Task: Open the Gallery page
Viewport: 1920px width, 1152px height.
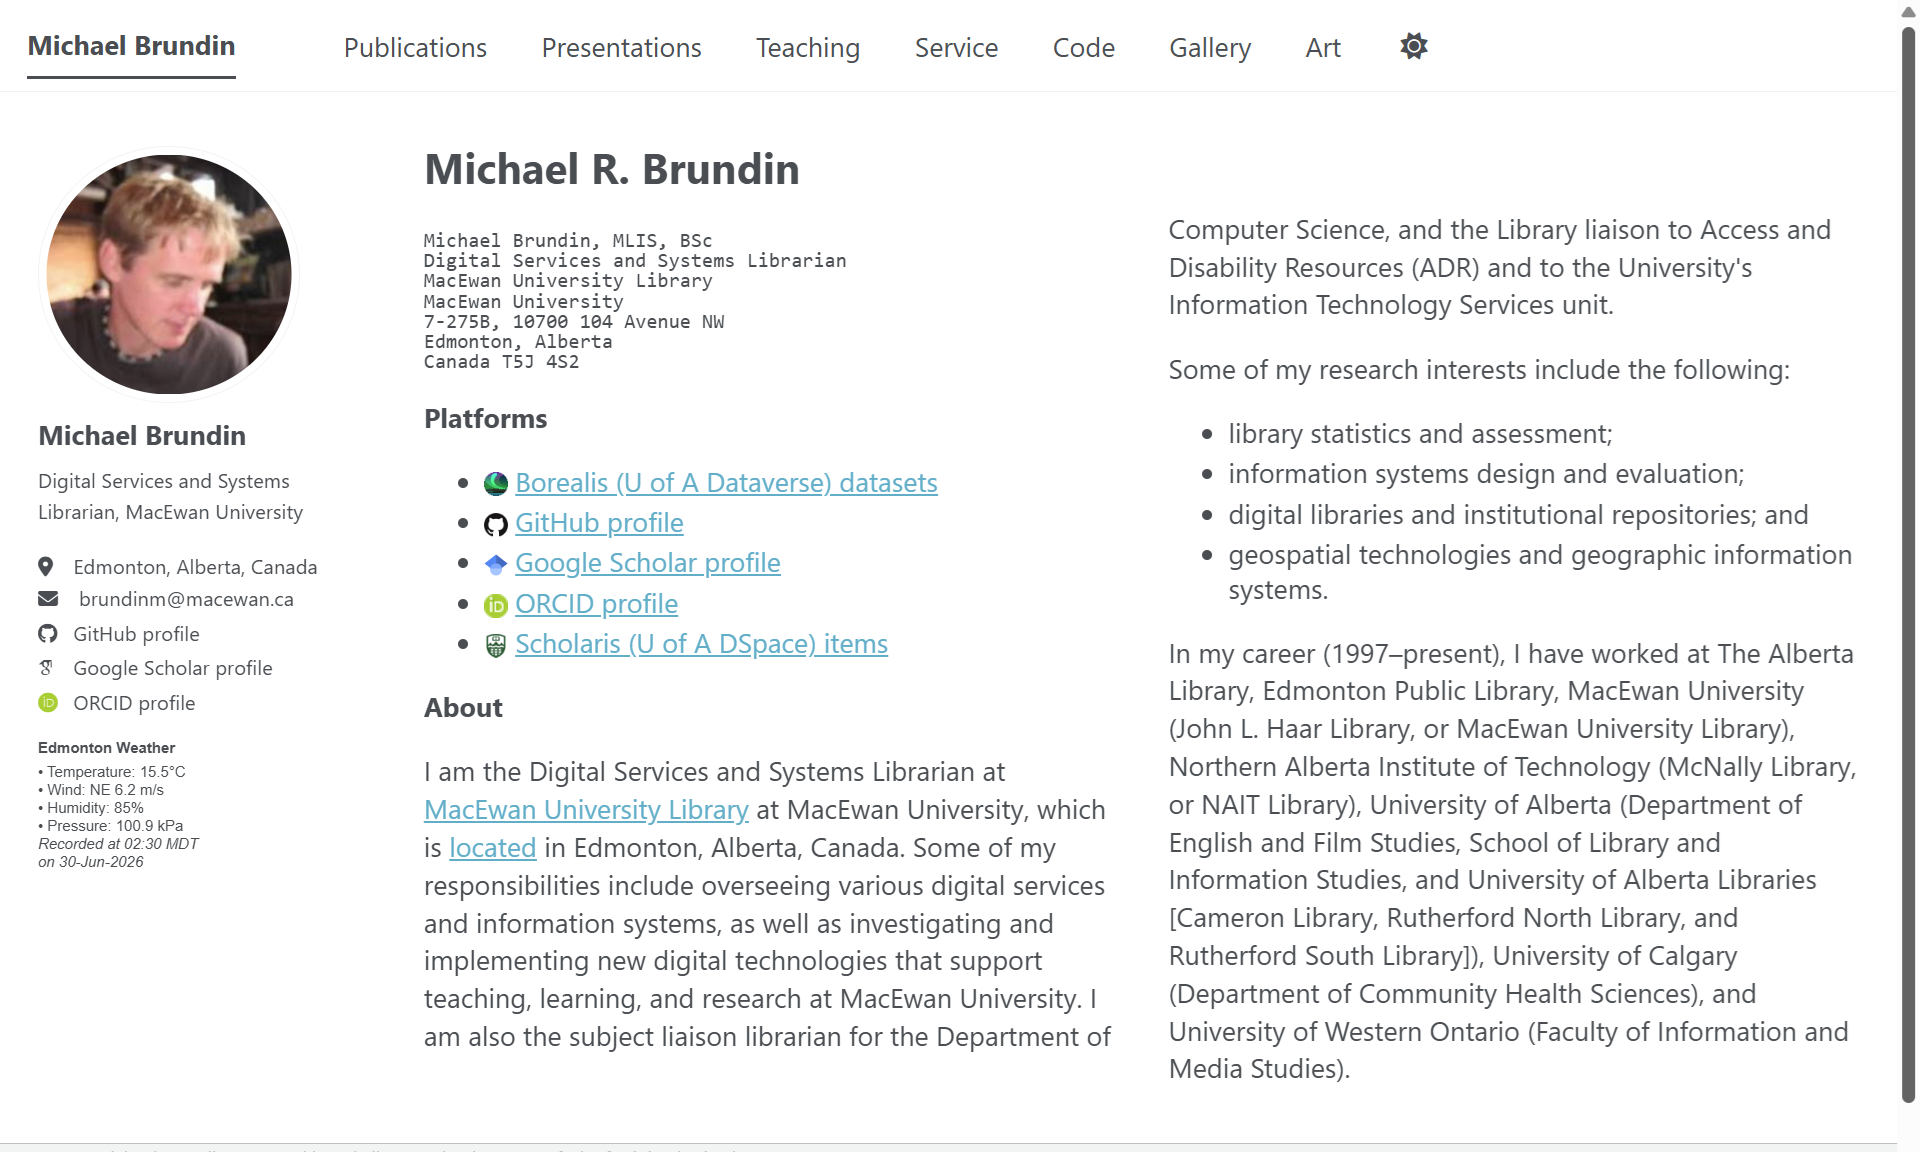Action: [1210, 47]
